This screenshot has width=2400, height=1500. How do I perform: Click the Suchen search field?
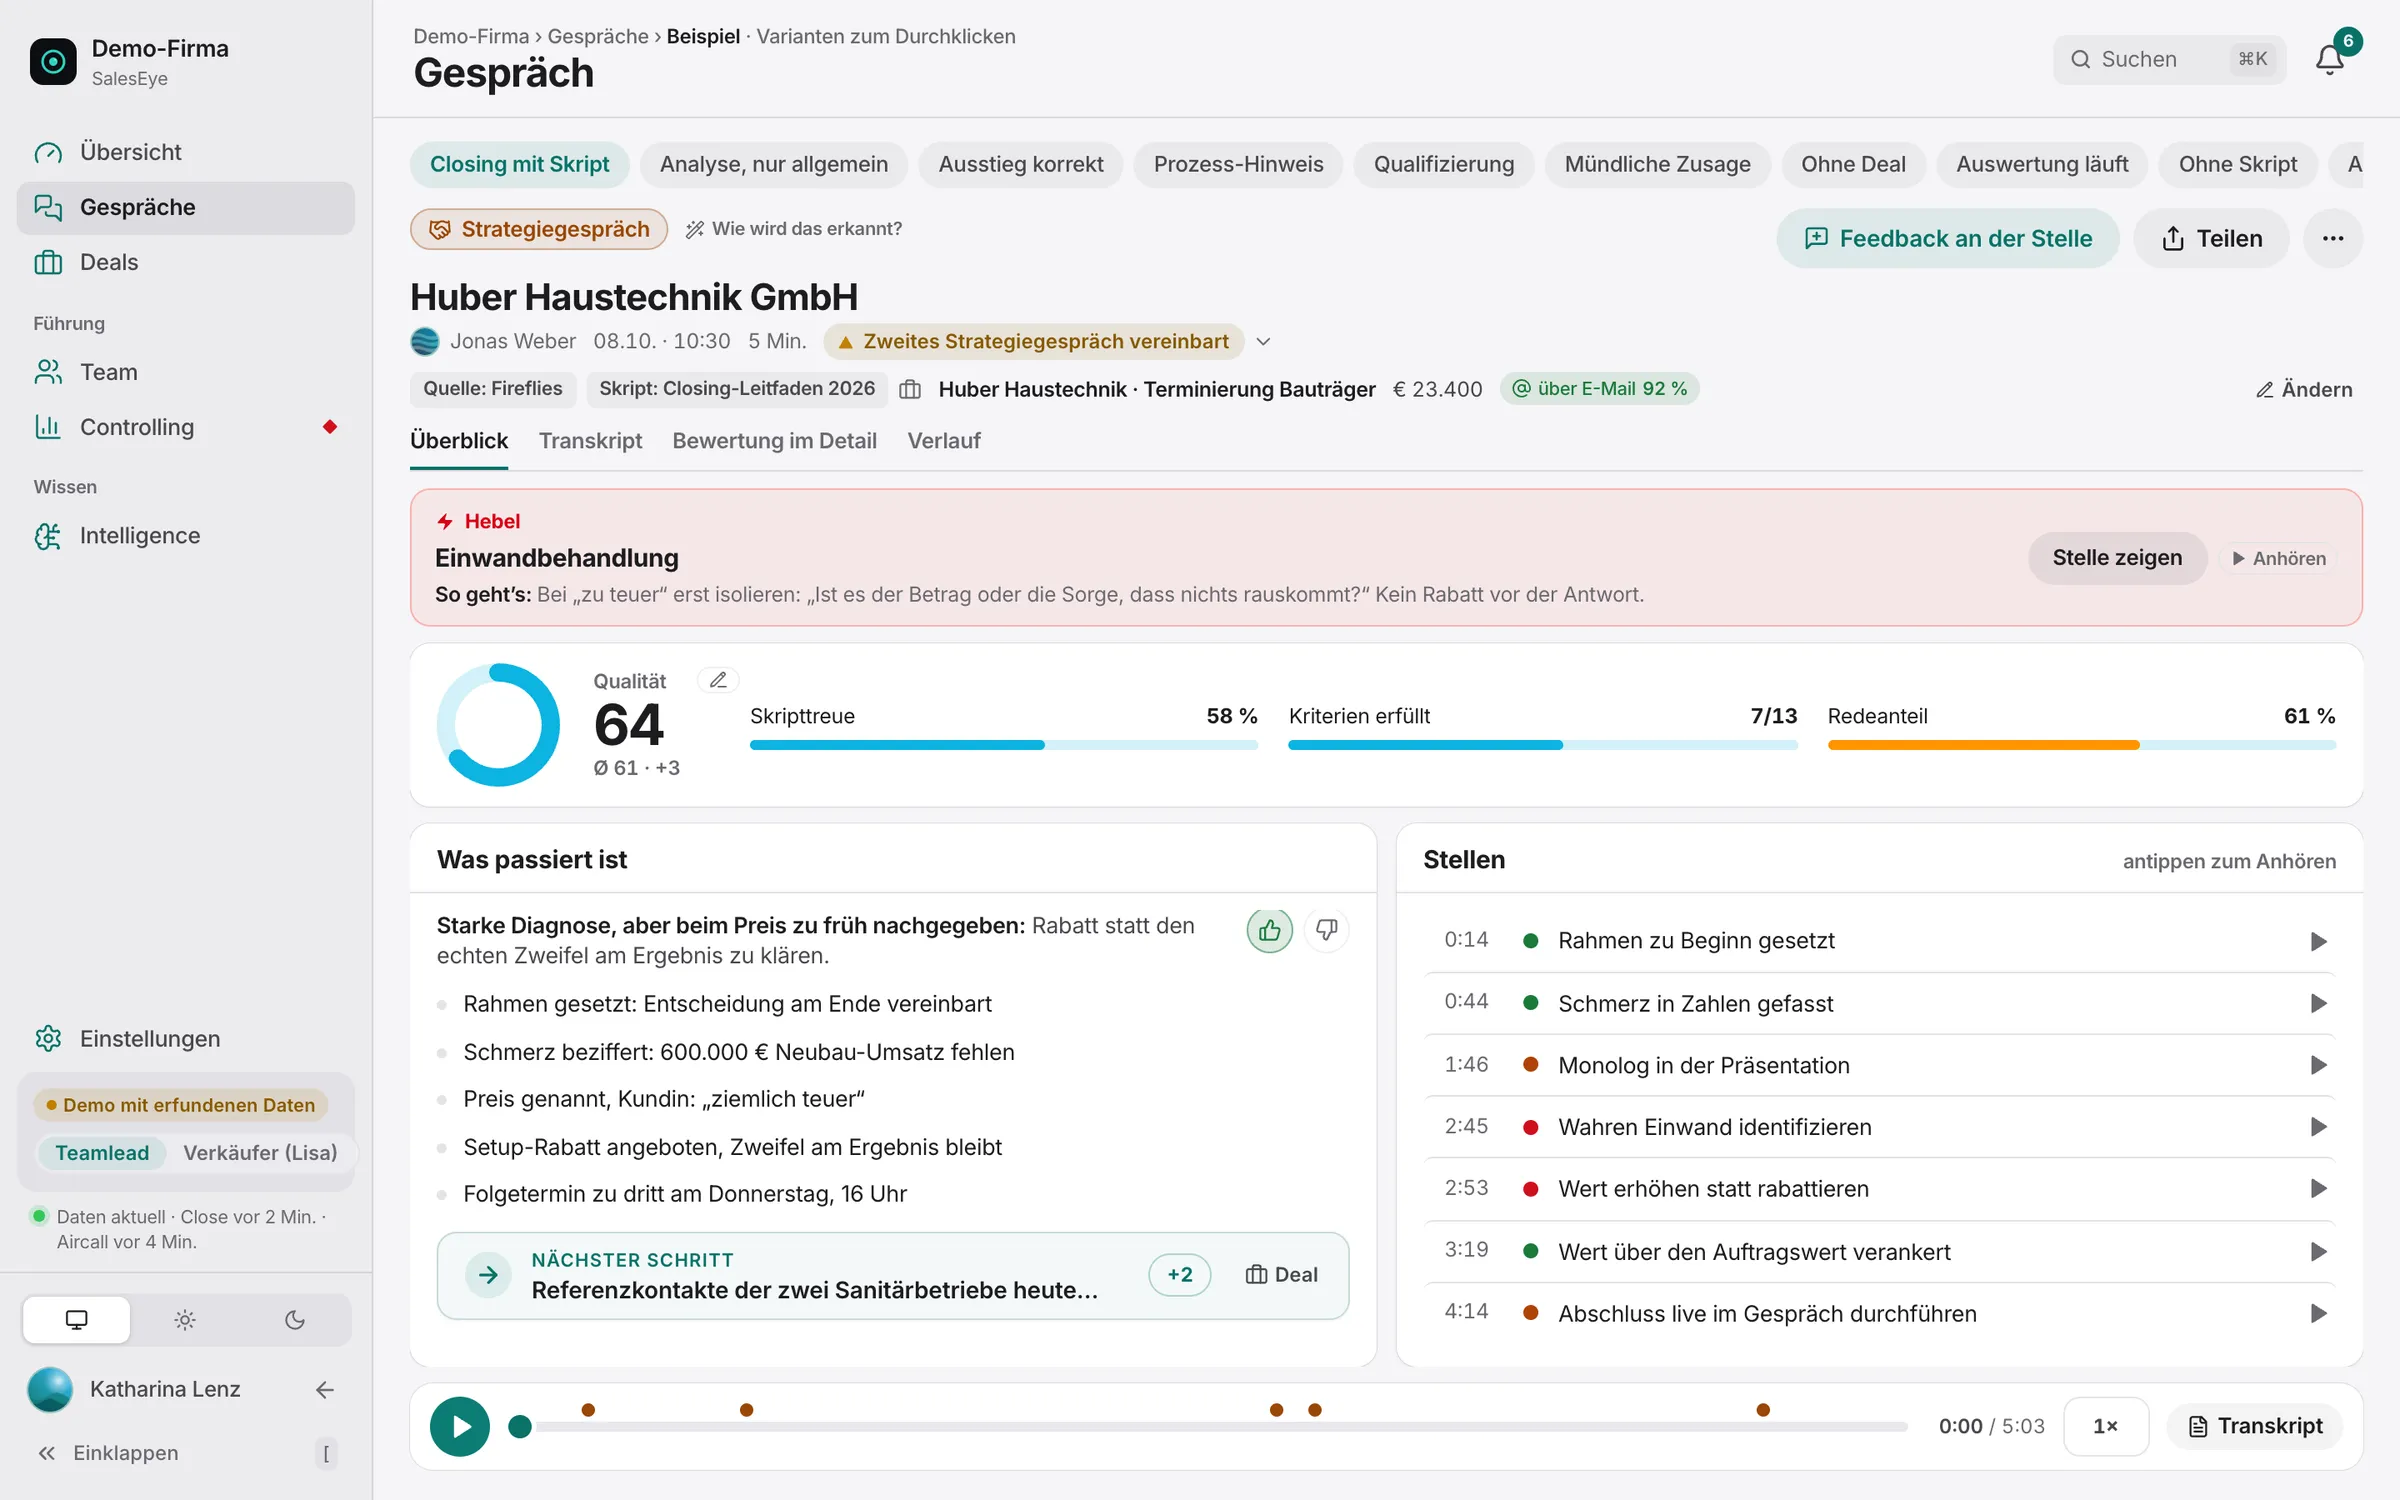[2169, 59]
